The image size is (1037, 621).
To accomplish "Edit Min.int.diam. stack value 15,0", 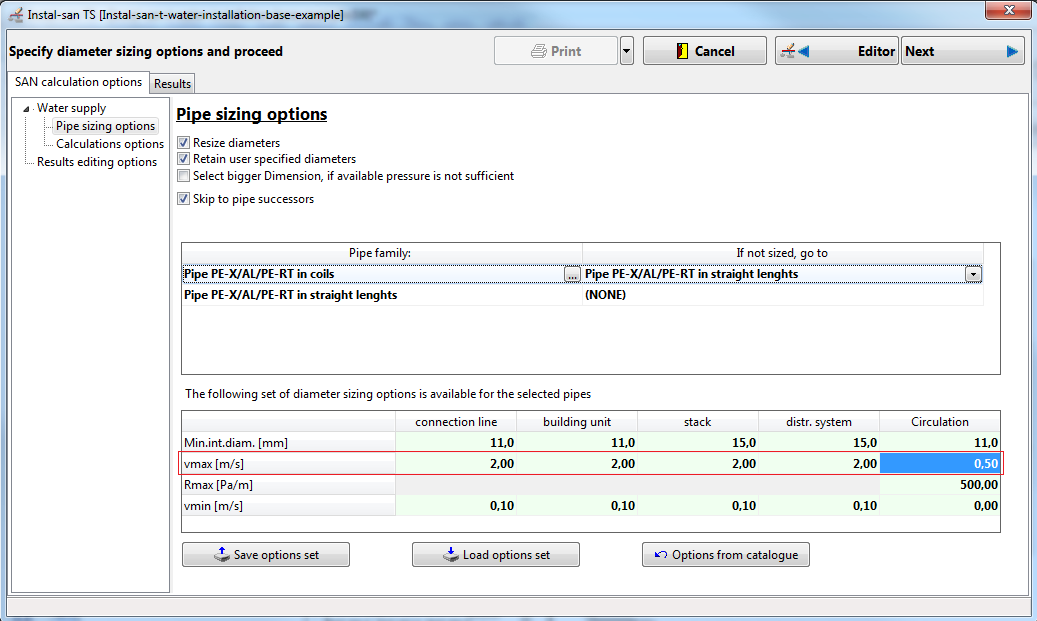I will pyautogui.click(x=698, y=442).
